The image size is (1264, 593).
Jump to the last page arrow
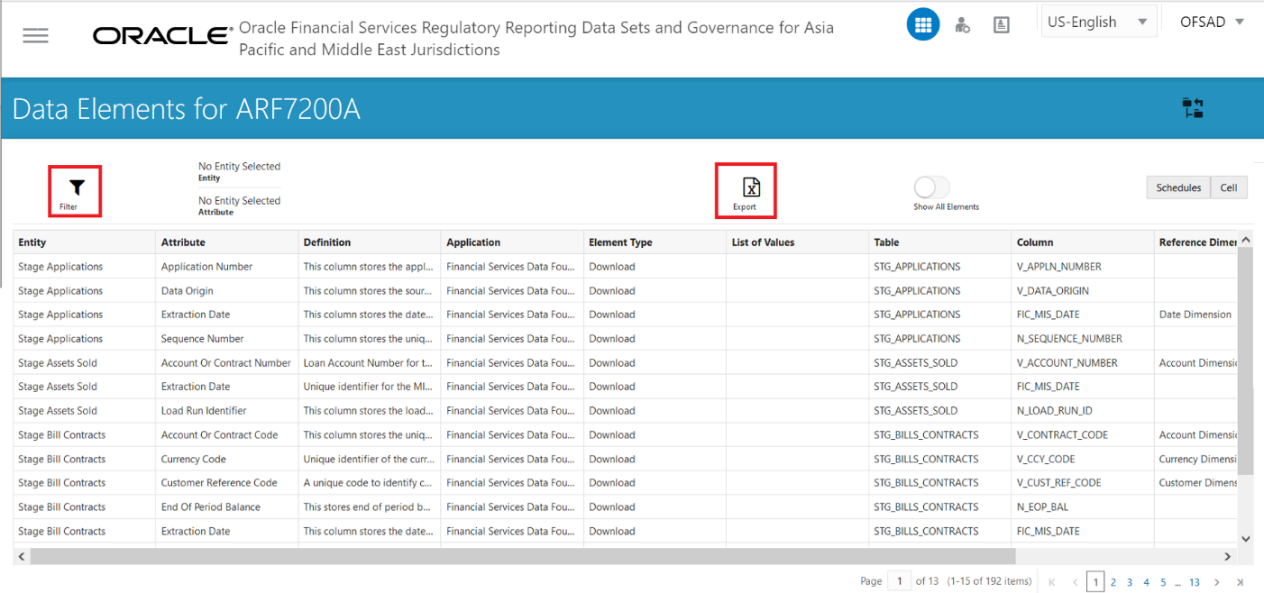point(1241,582)
